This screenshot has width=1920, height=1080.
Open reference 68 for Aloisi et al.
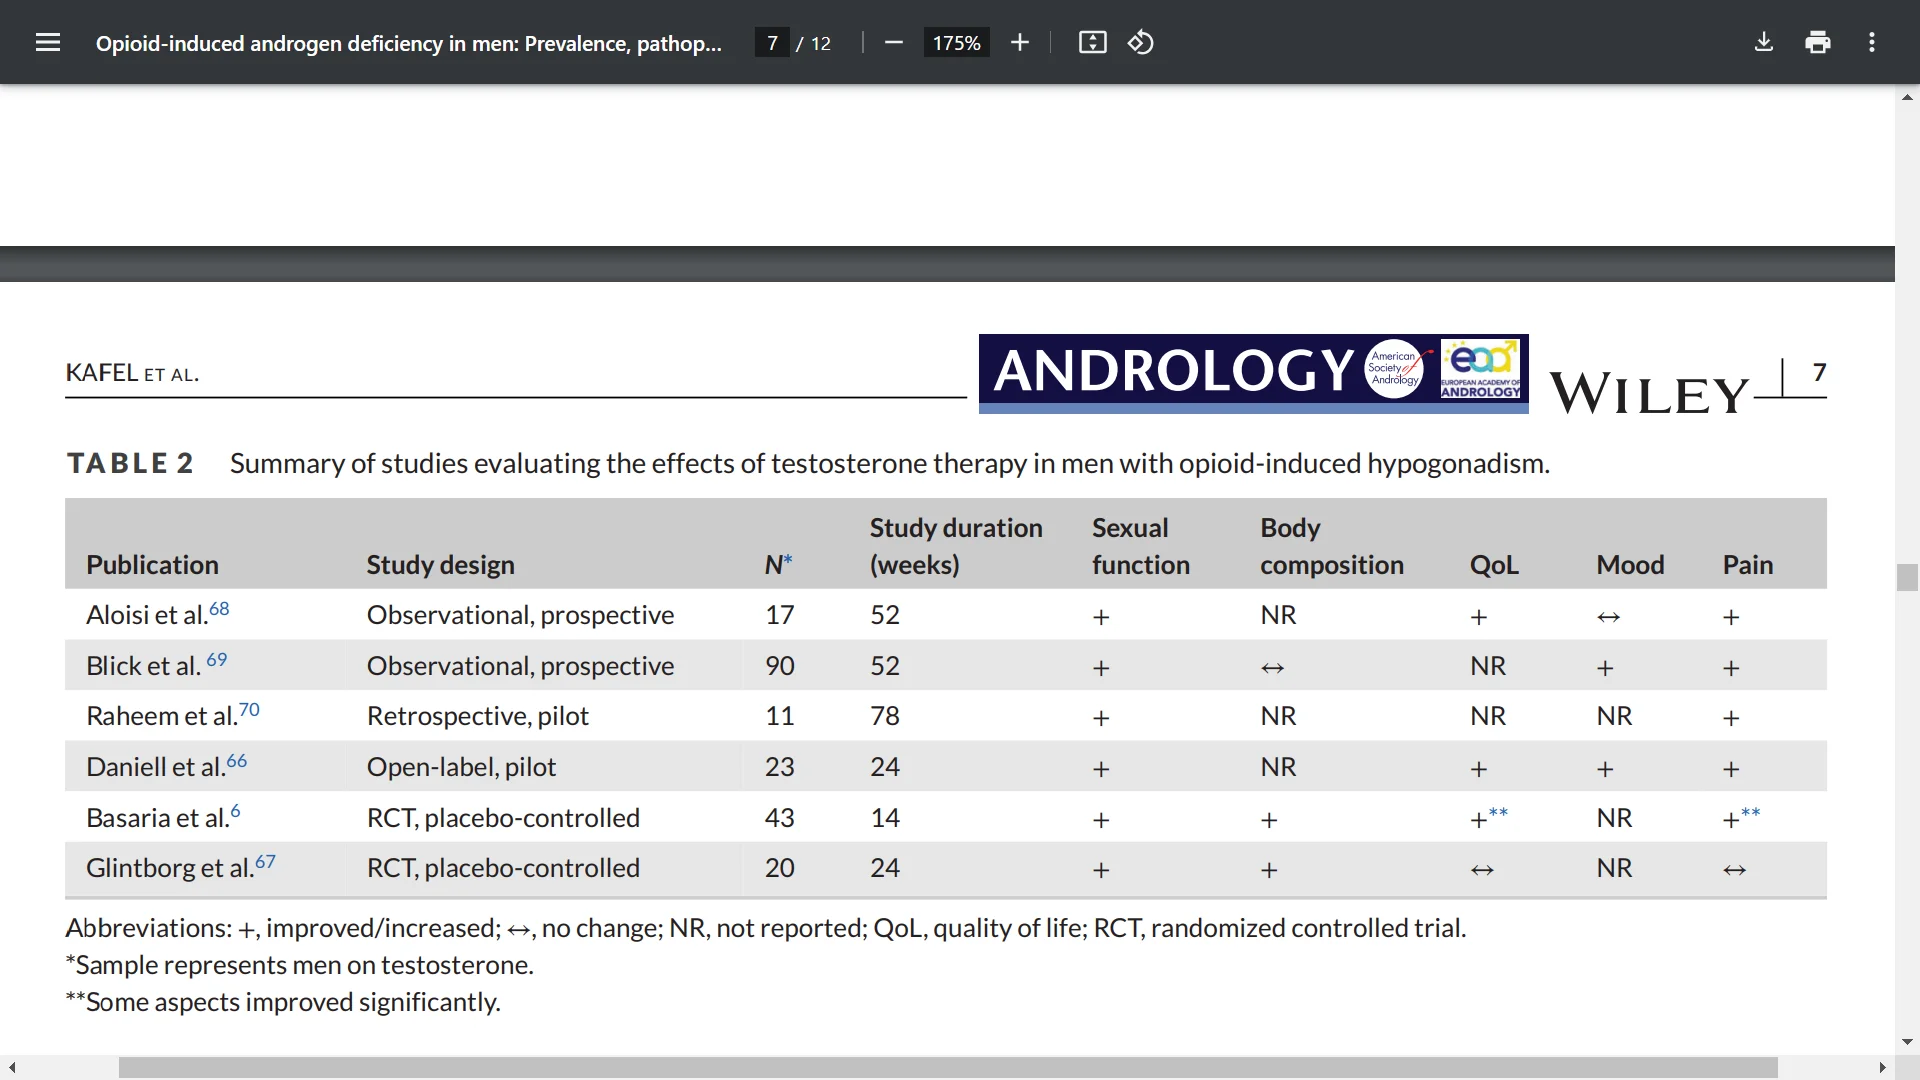(219, 608)
